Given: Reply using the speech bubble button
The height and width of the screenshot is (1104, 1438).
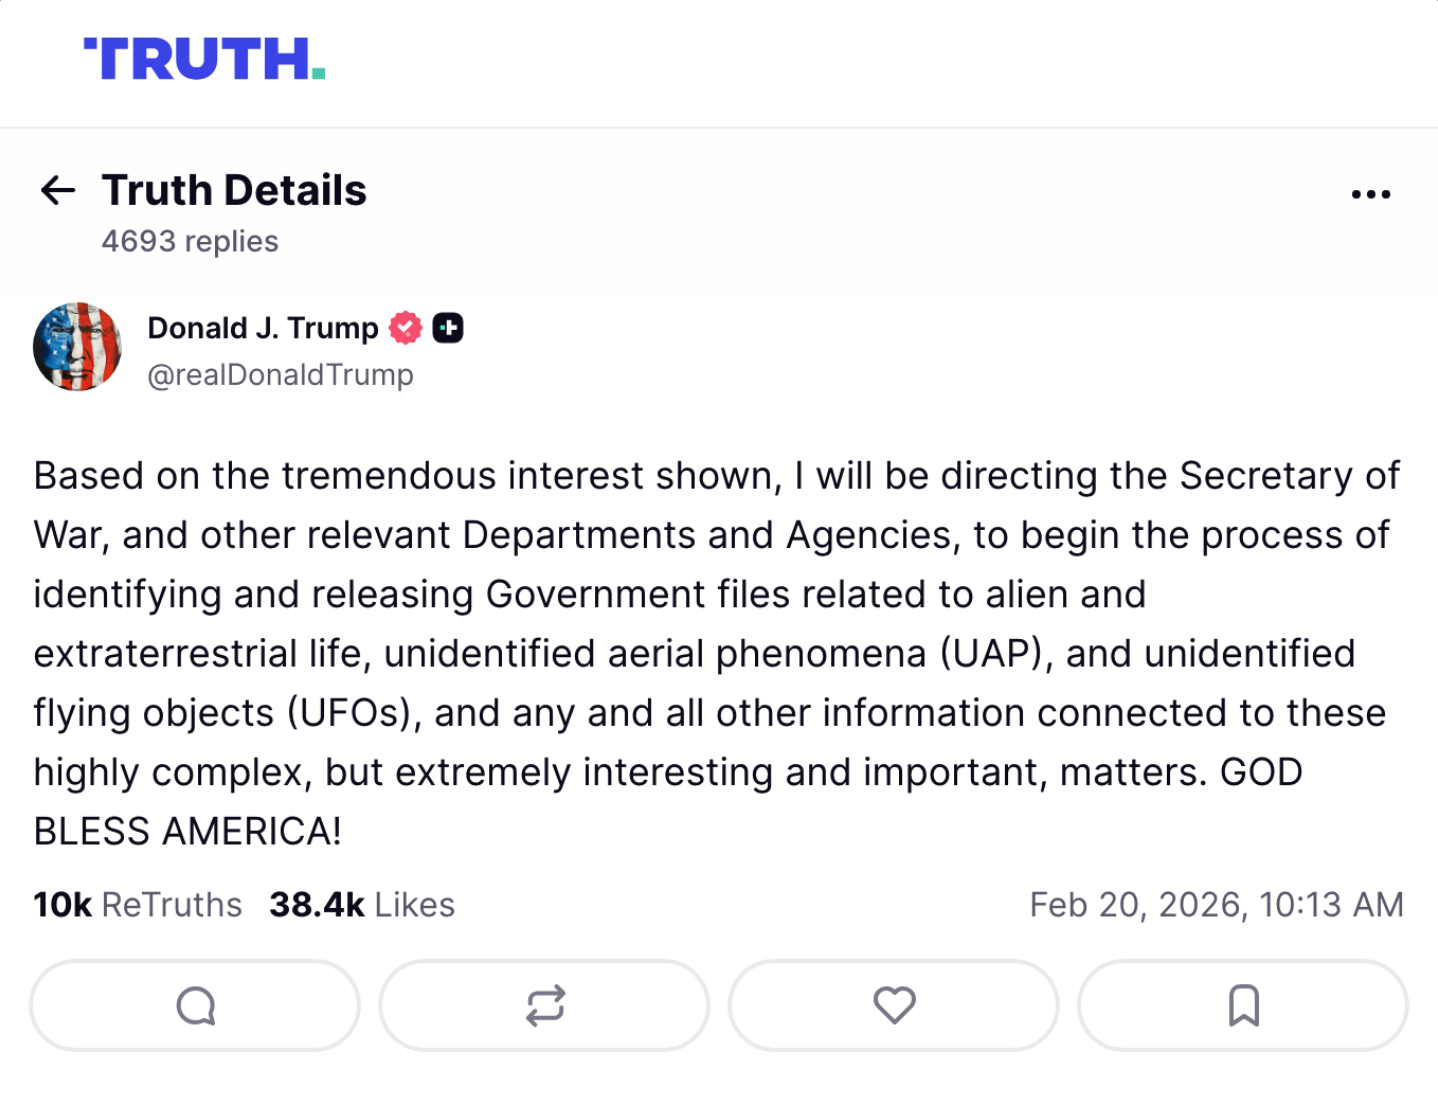Looking at the screenshot, I should (195, 1006).
